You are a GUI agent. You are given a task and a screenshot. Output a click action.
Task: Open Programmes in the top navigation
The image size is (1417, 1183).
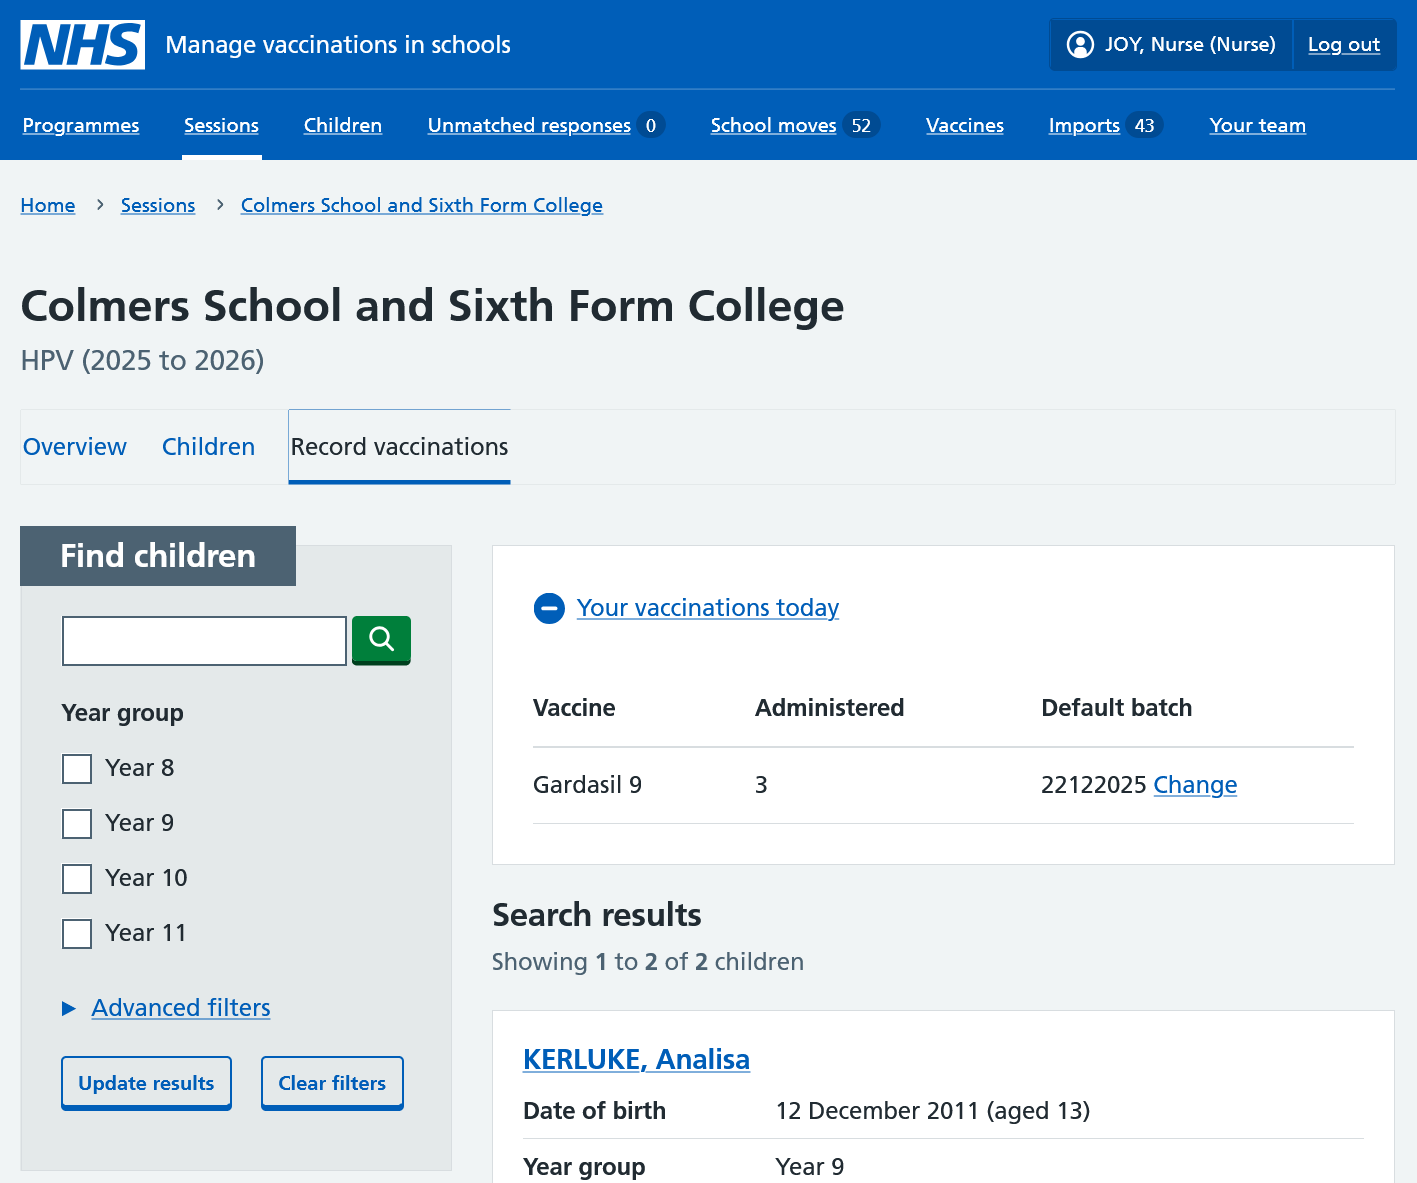[x=81, y=126]
